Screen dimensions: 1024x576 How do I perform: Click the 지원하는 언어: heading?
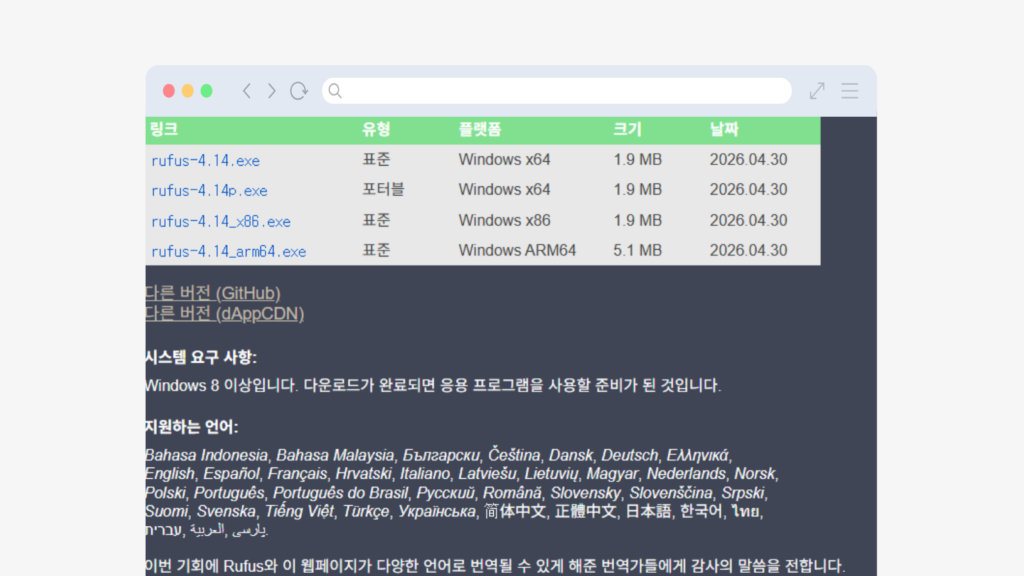(191, 427)
